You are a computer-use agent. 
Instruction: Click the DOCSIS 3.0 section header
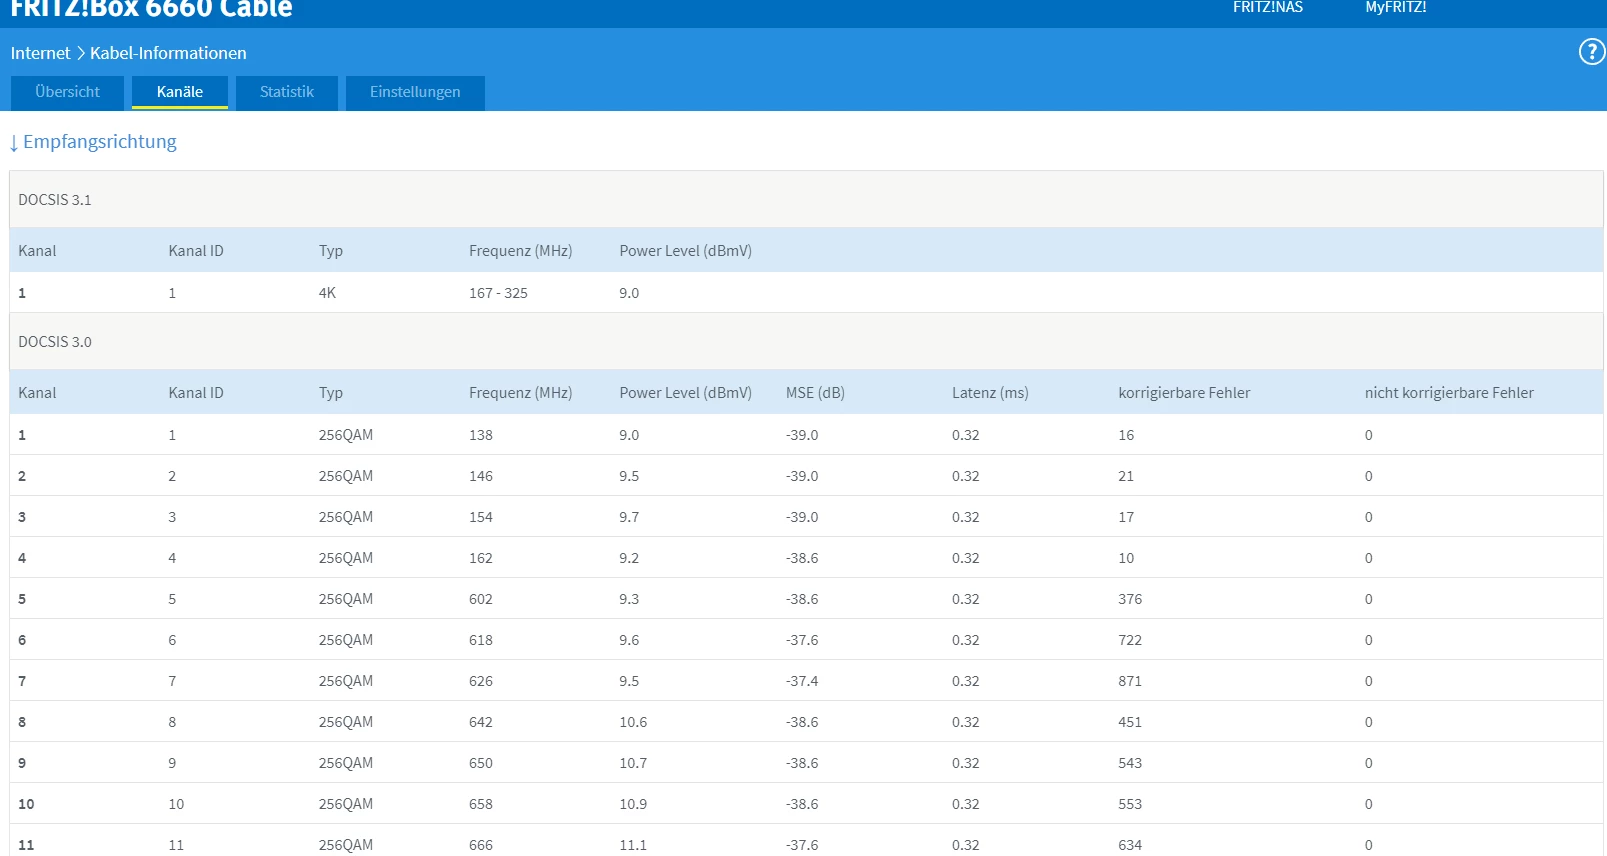pyautogui.click(x=55, y=342)
